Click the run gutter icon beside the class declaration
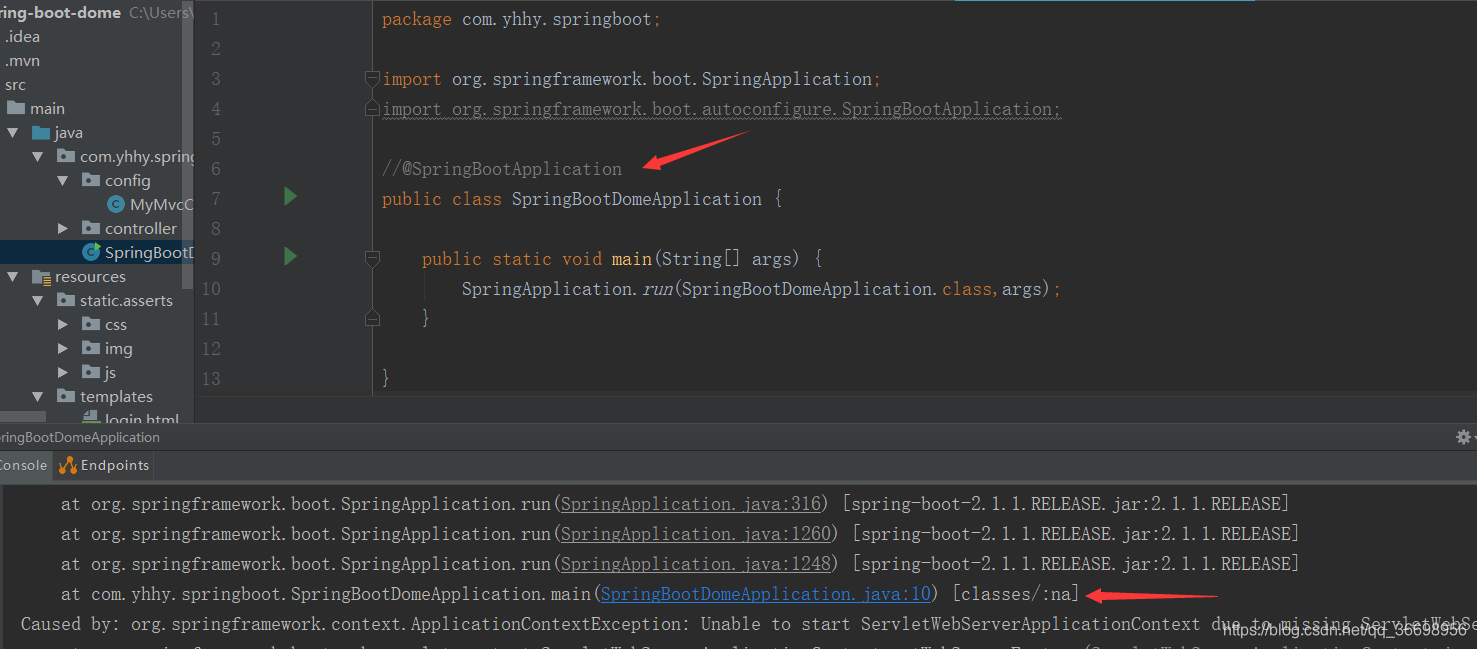This screenshot has width=1477, height=649. pyautogui.click(x=290, y=197)
